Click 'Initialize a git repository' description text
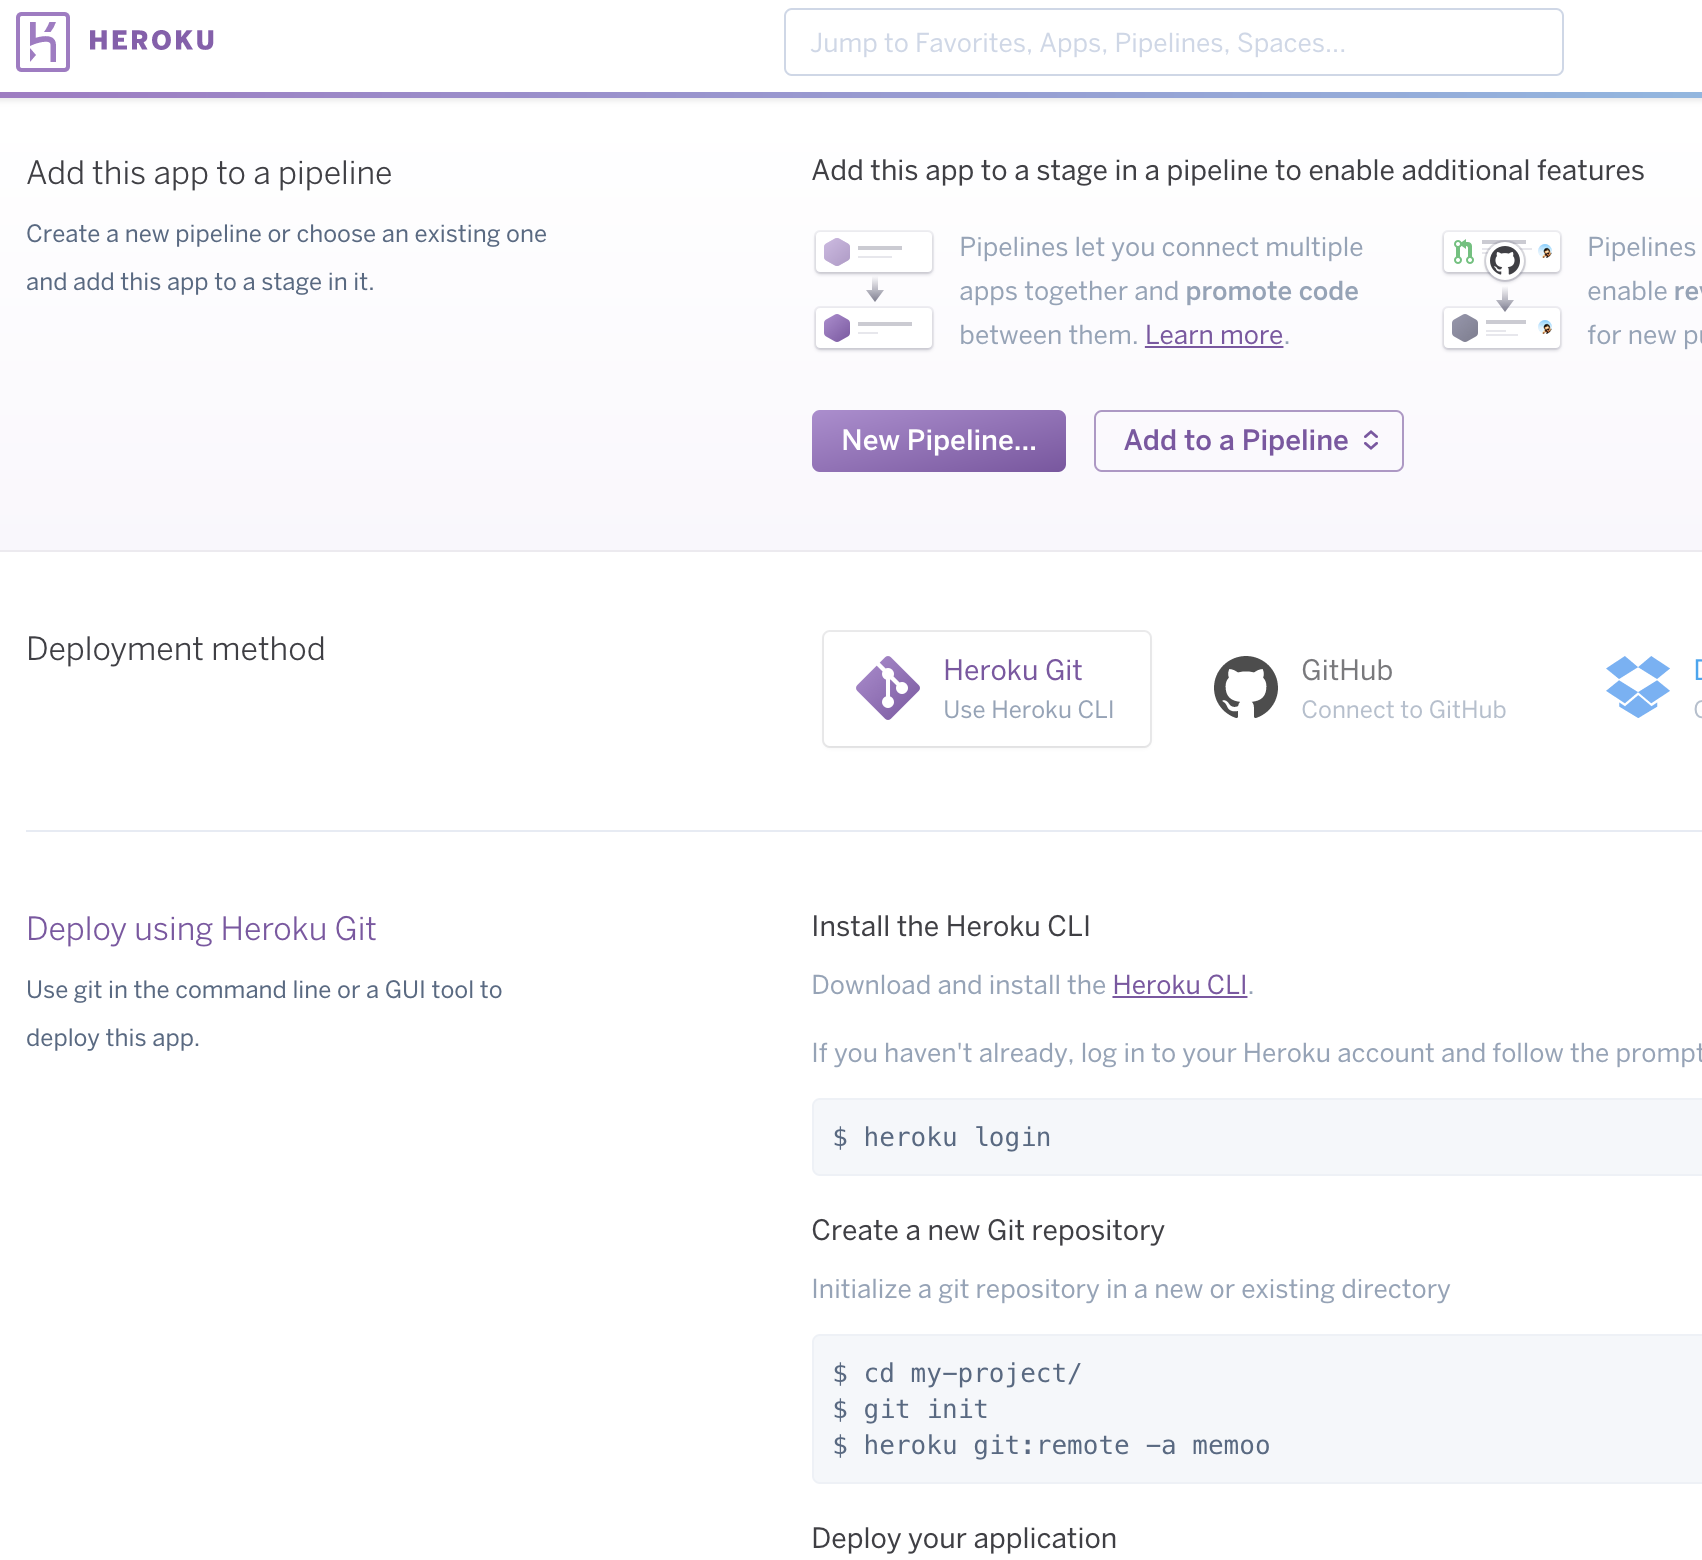Screen dimensions: 1702x1560 click(1130, 1289)
